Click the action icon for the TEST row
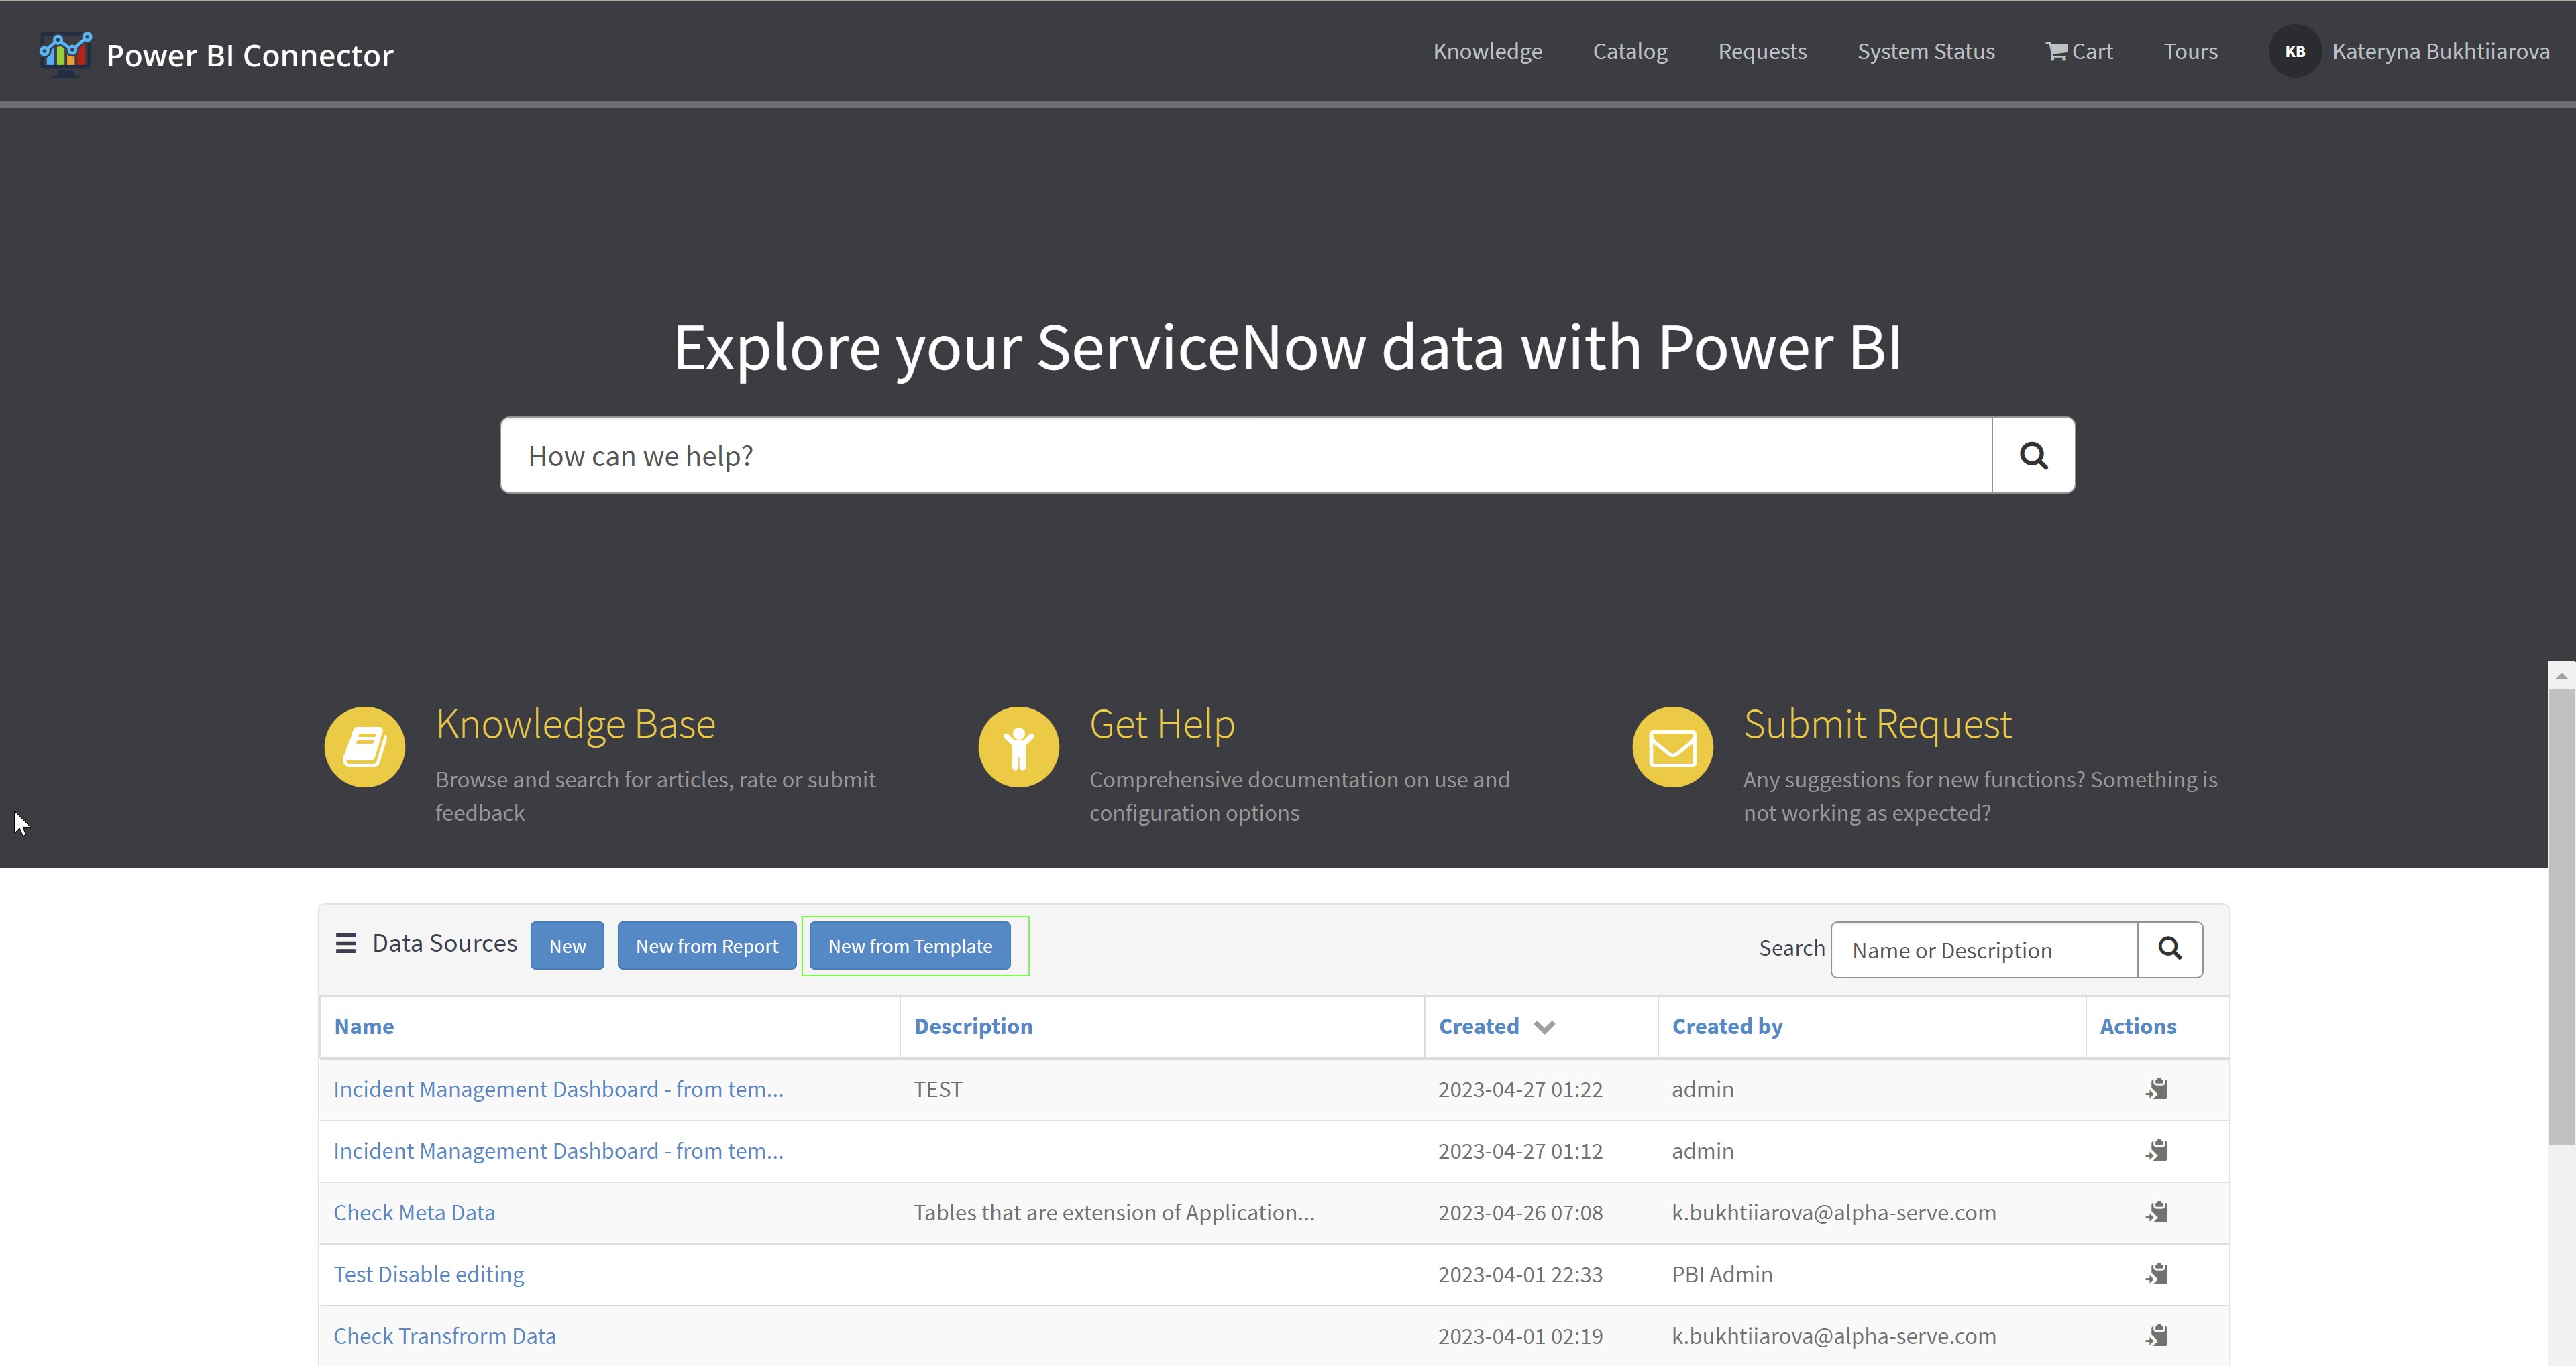The image size is (2576, 1366). (x=2157, y=1089)
